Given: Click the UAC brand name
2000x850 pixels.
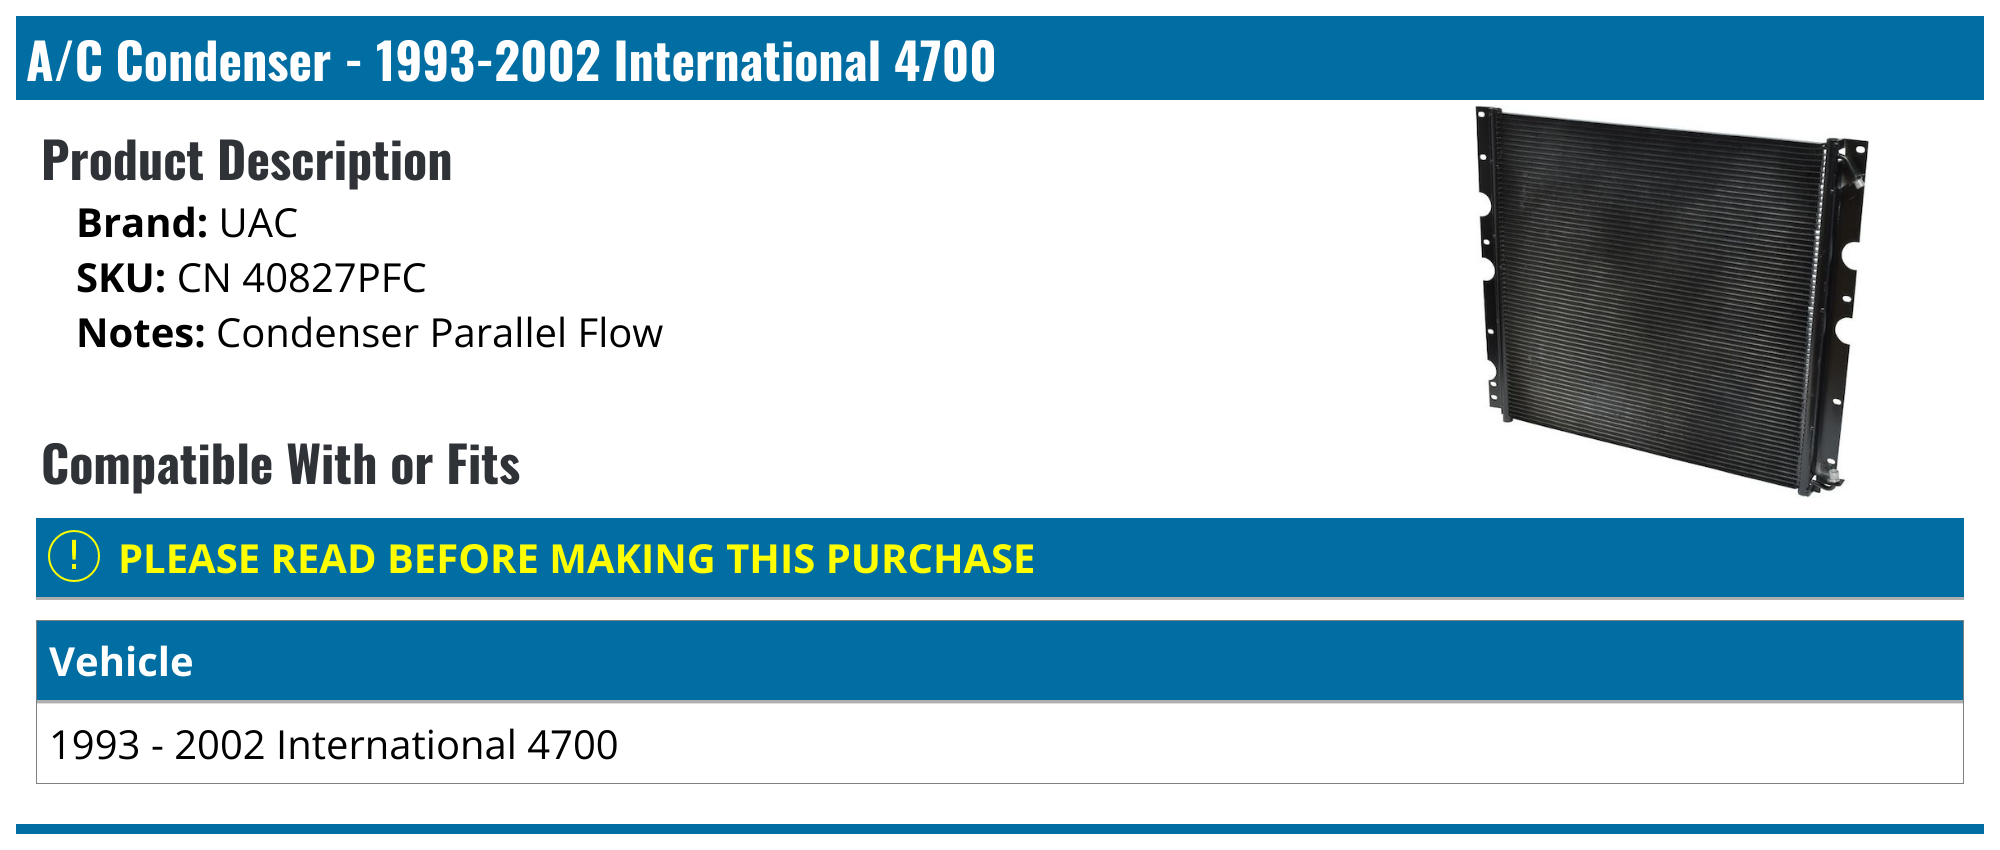Looking at the screenshot, I should pyautogui.click(x=258, y=223).
